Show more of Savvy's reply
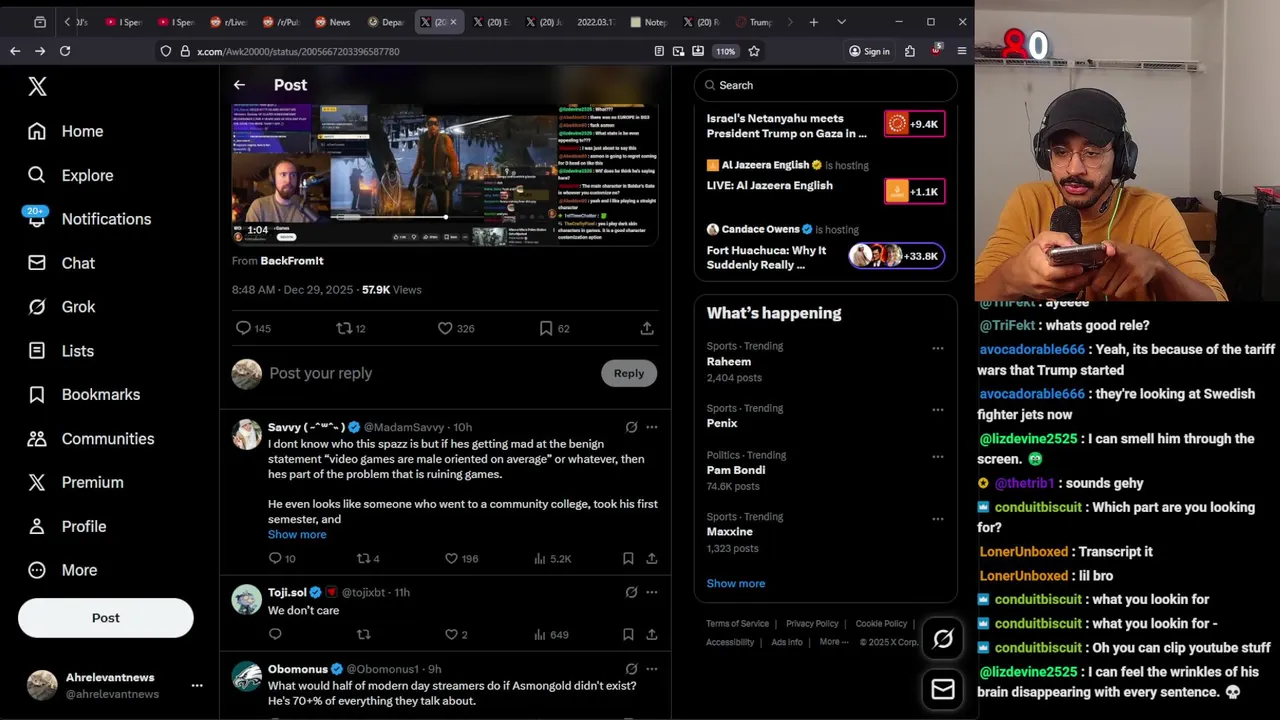1280x720 pixels. (297, 535)
